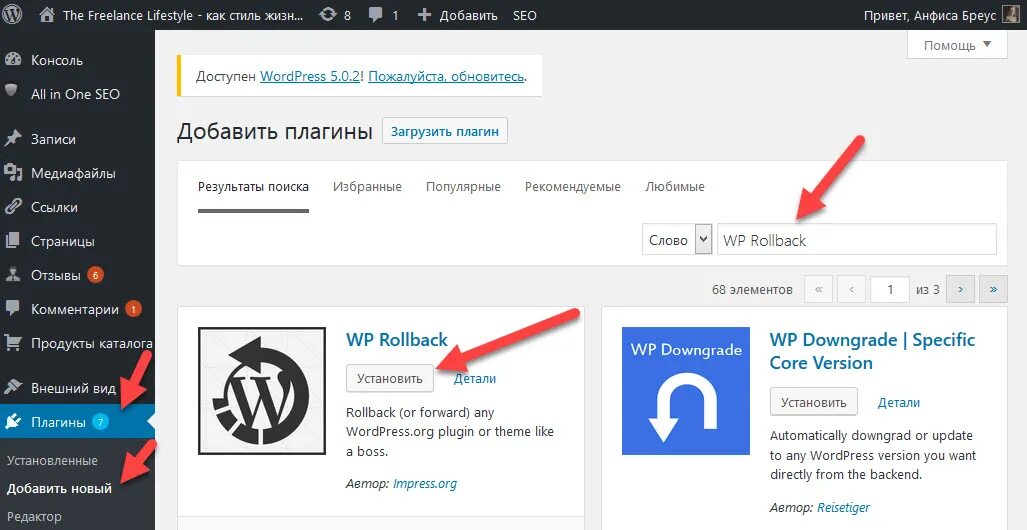1027x530 pixels.
Task: Switch to Любимые tab
Action: click(x=675, y=187)
